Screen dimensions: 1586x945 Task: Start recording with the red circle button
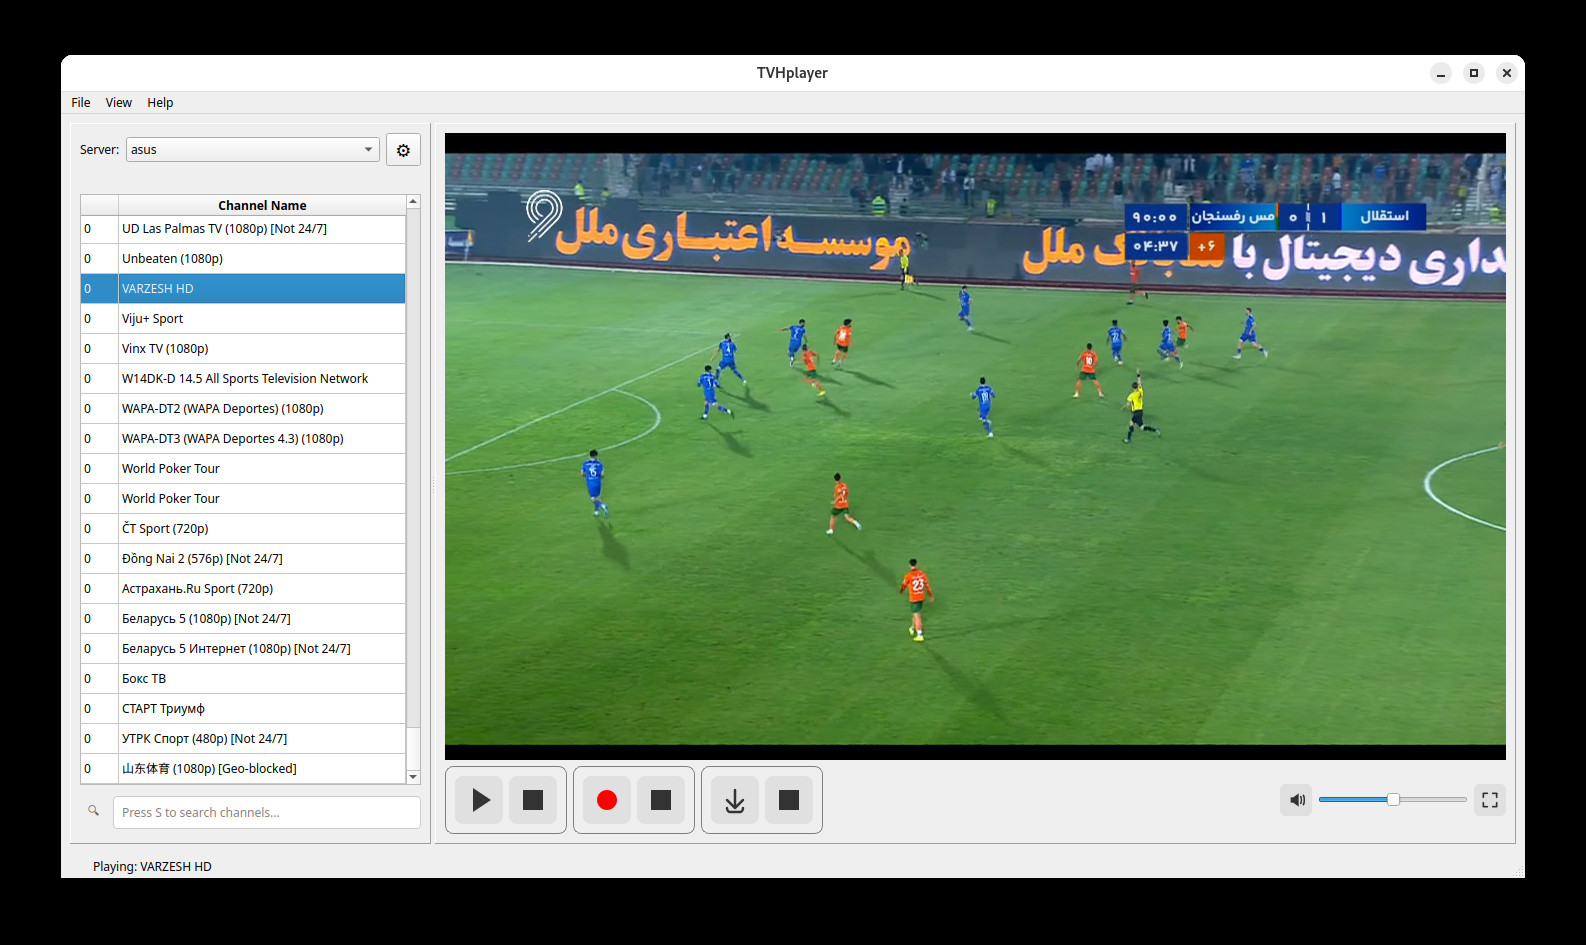click(607, 800)
